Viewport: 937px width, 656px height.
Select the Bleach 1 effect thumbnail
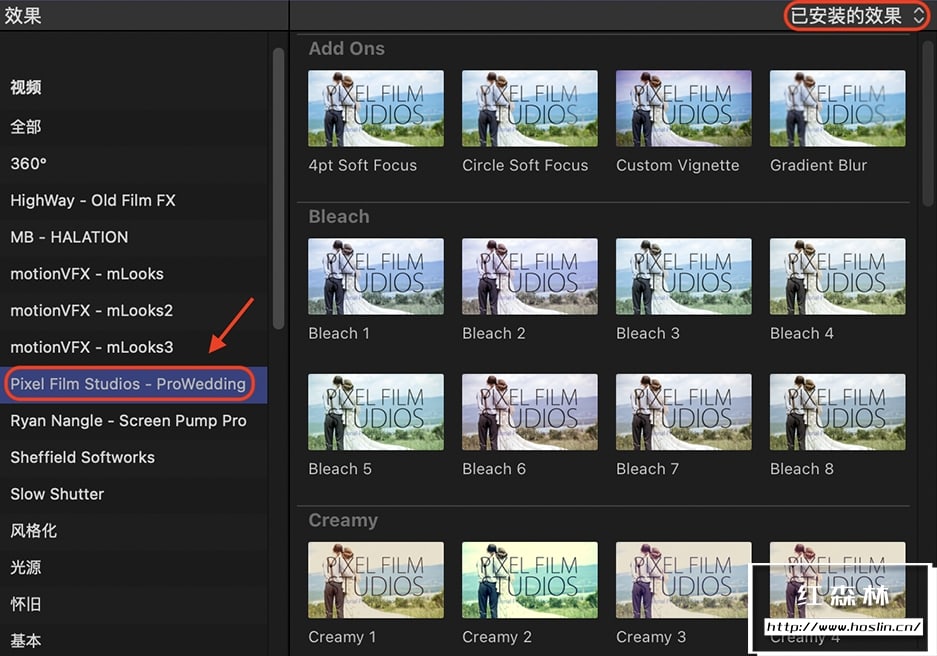coord(376,276)
